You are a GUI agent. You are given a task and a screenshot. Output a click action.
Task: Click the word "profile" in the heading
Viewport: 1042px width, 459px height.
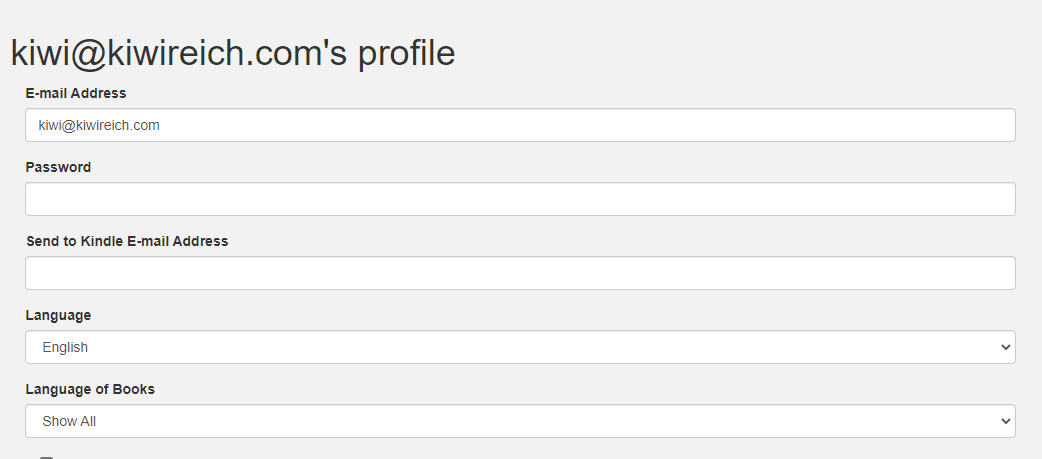coord(406,53)
